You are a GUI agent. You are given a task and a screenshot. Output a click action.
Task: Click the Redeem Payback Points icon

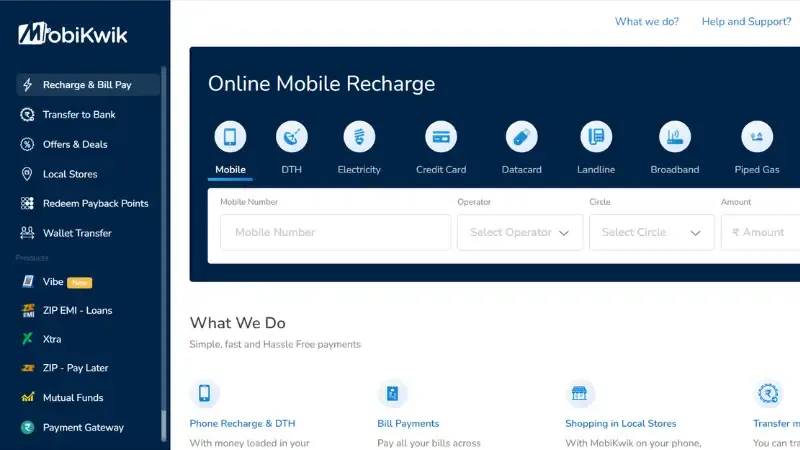pos(27,204)
